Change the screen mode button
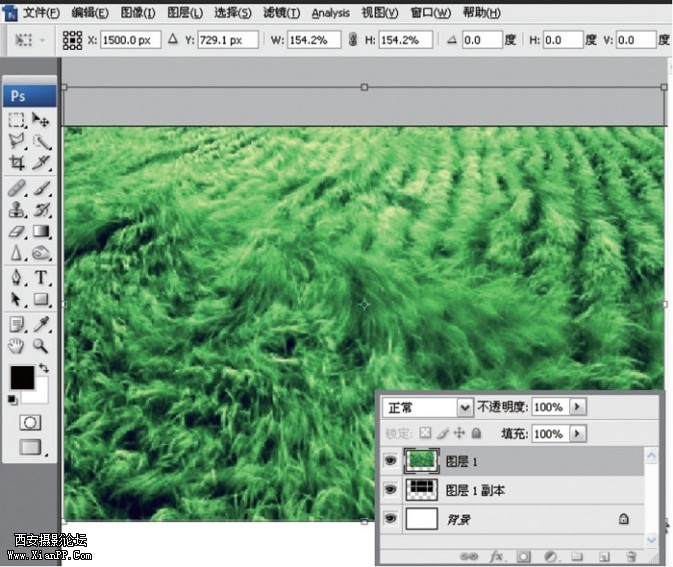Screen dimensions: 673x567 [x=30, y=447]
